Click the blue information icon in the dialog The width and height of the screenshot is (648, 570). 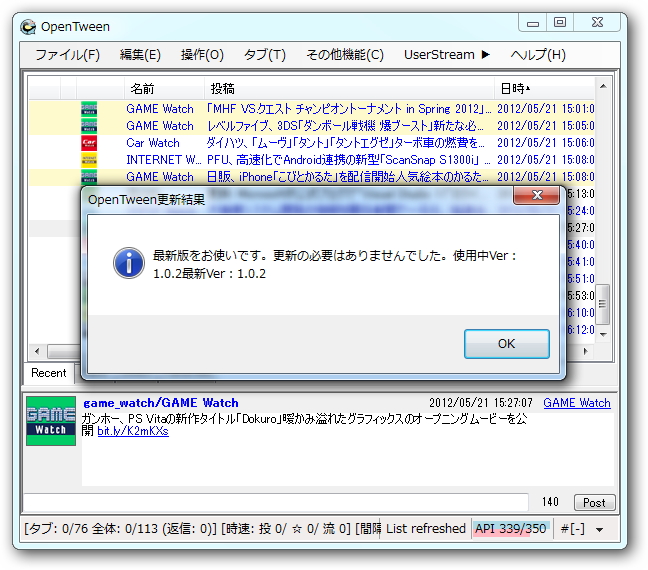tap(129, 263)
